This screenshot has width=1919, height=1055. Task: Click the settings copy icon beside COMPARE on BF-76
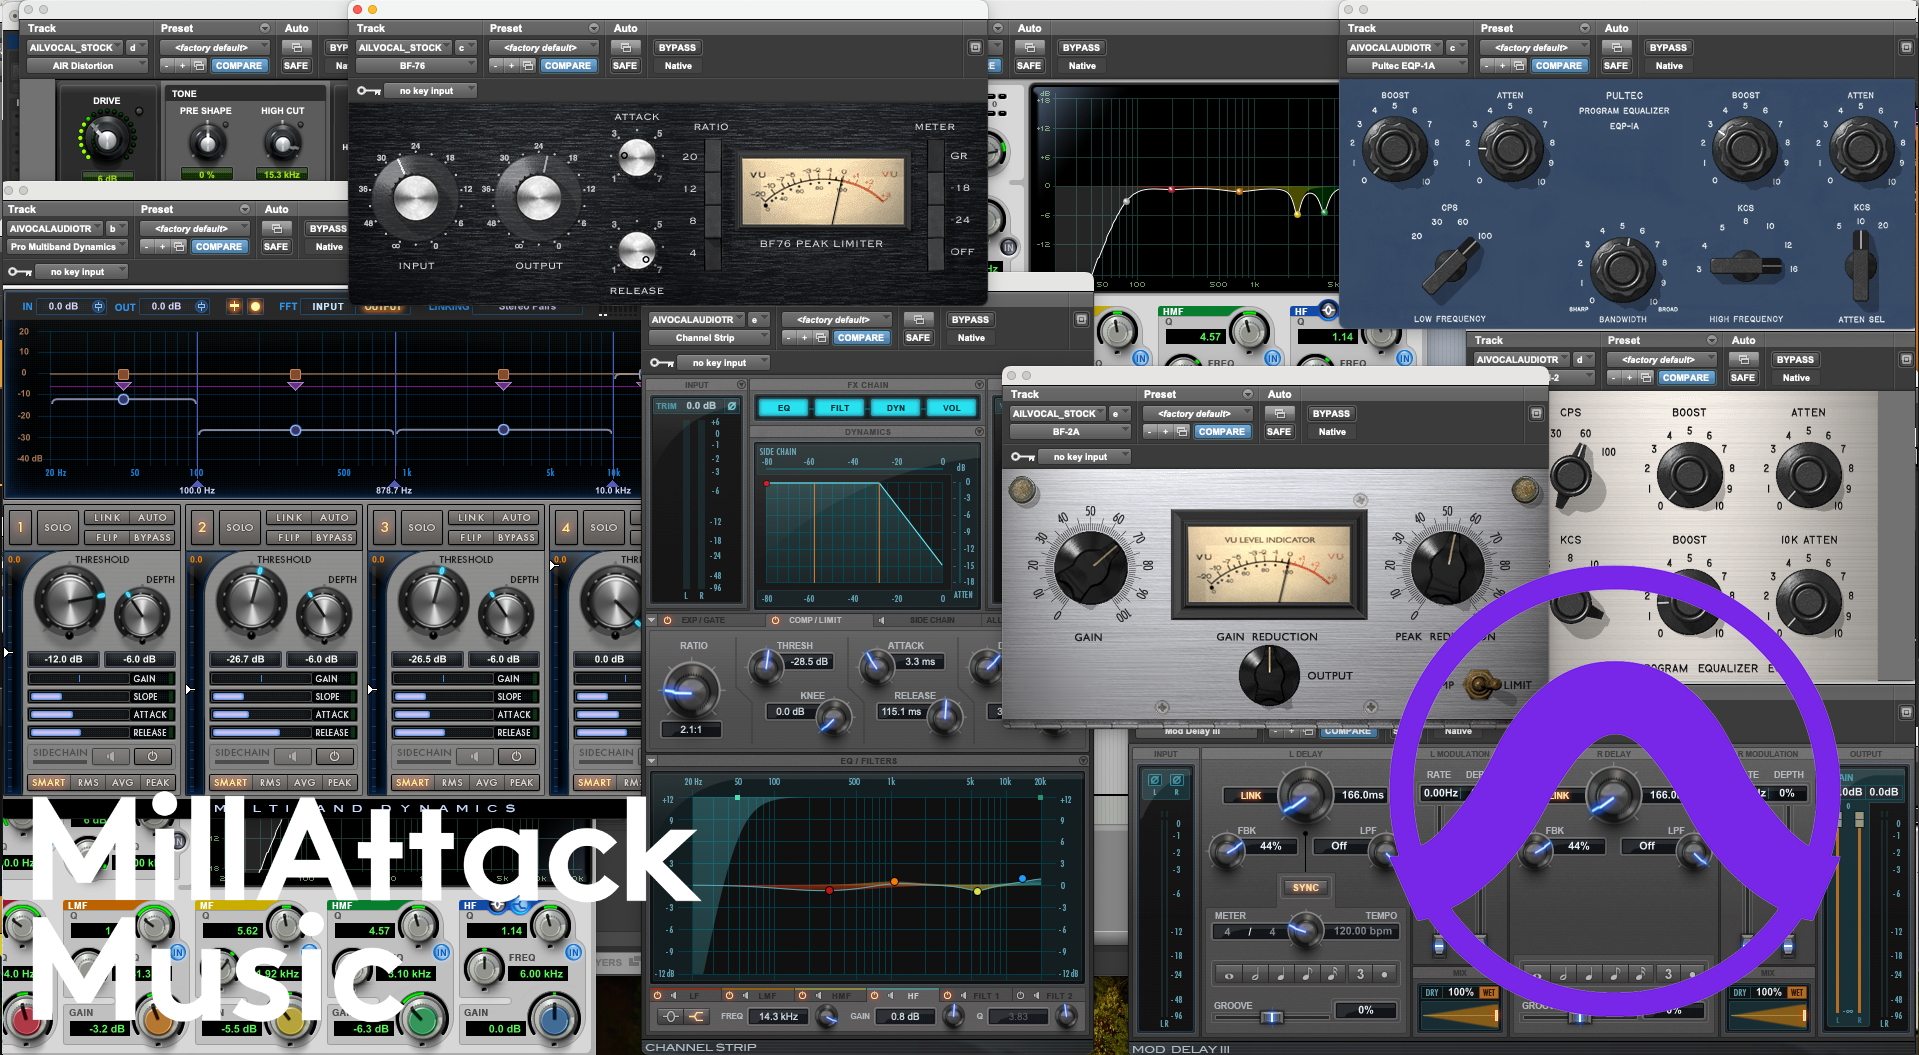pyautogui.click(x=527, y=66)
